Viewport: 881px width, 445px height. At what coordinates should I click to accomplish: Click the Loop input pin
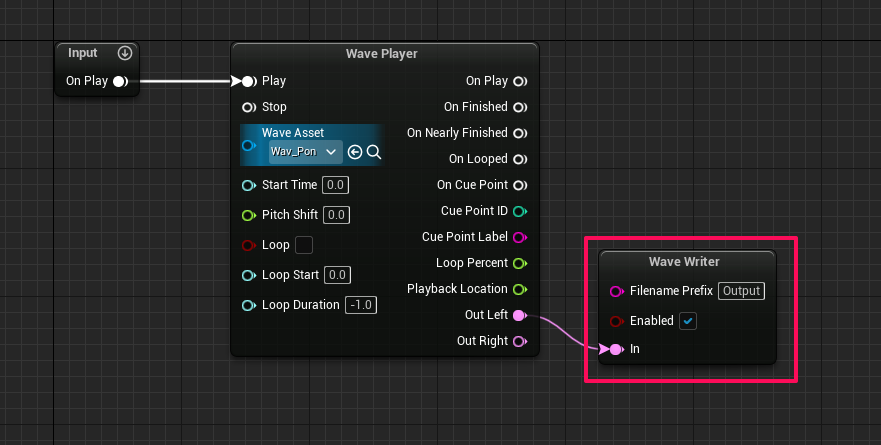(x=249, y=245)
